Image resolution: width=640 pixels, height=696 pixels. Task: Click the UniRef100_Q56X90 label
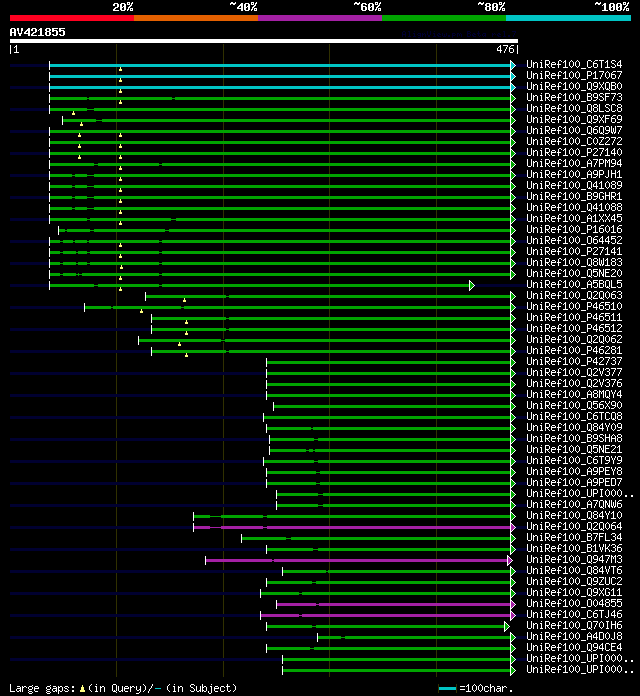click(x=574, y=406)
